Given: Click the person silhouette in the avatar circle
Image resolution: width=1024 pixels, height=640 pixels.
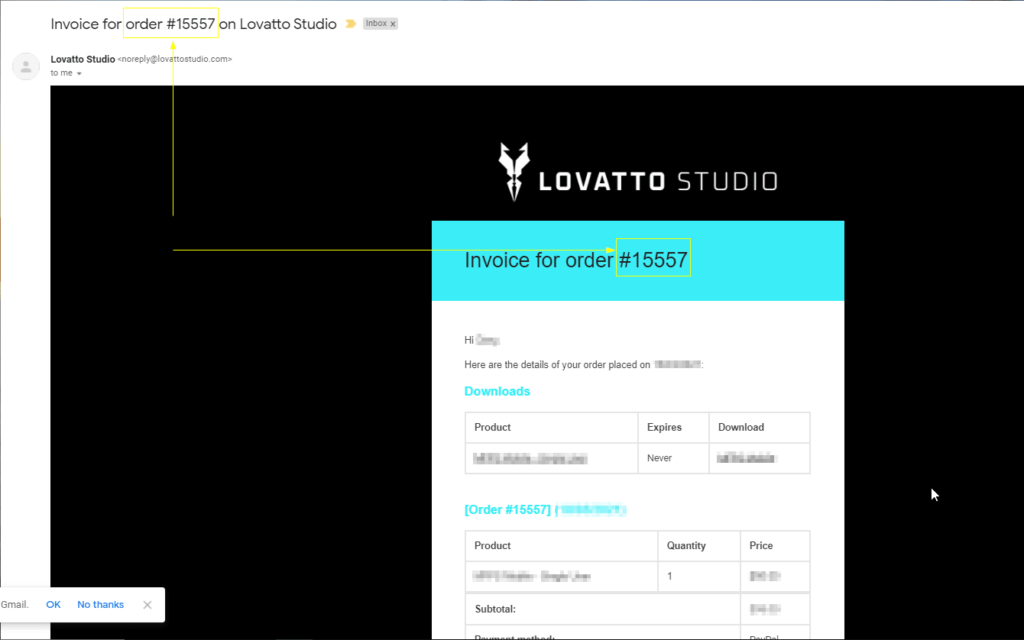Looking at the screenshot, I should (x=25, y=66).
